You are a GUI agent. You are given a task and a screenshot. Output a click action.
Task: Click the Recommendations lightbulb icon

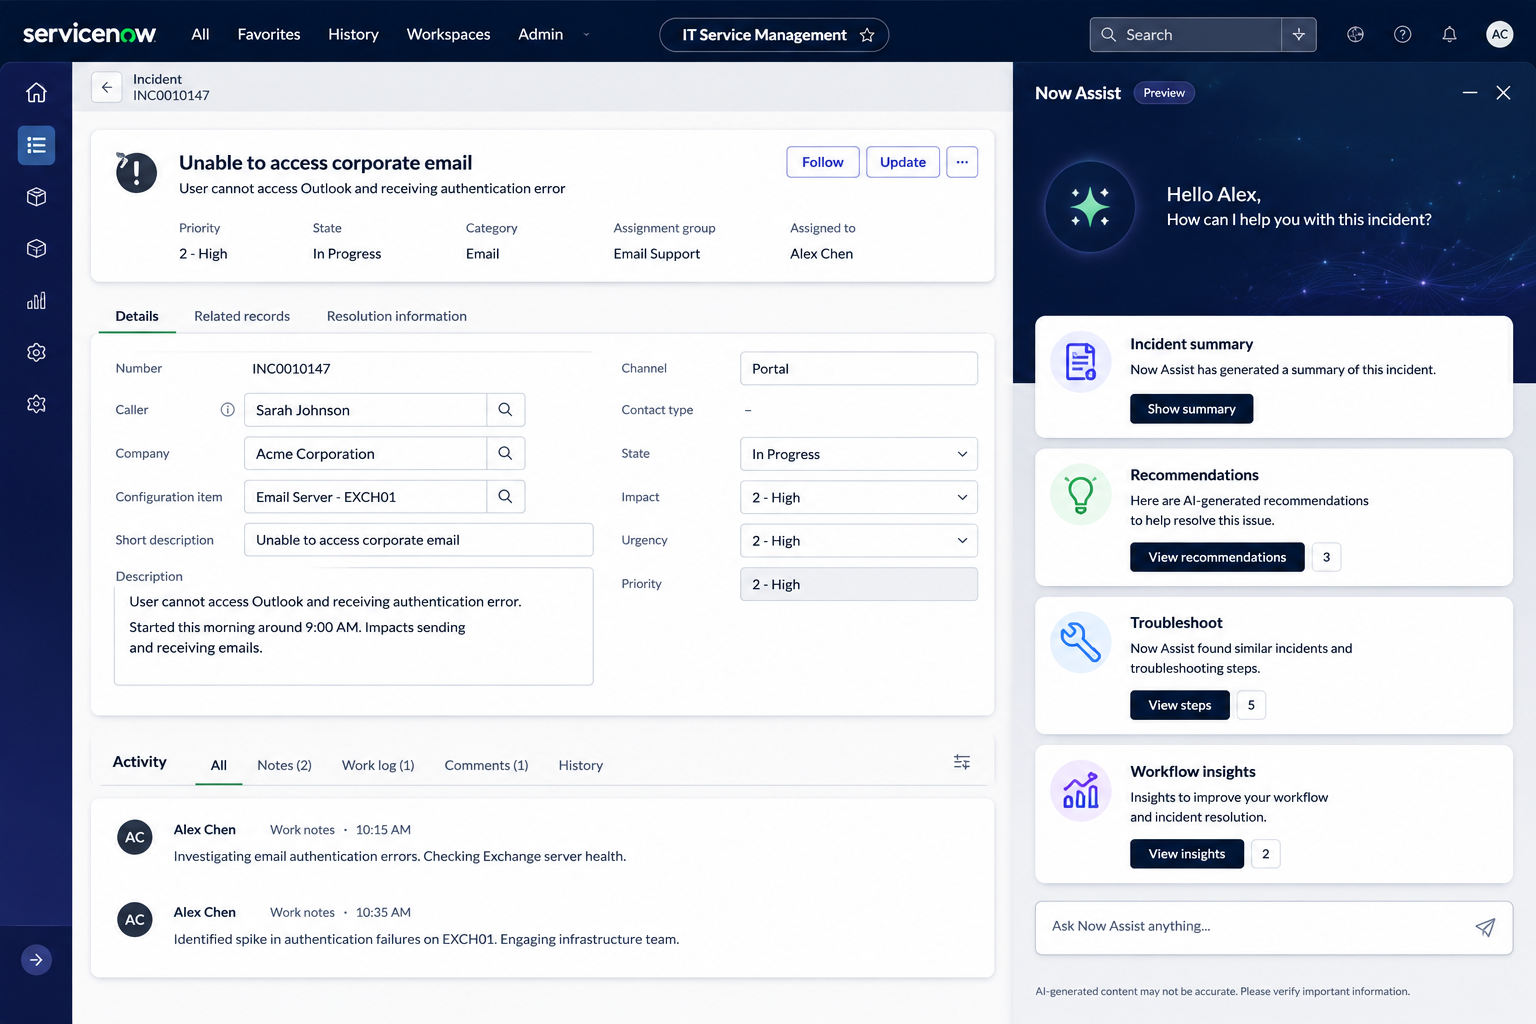(x=1081, y=494)
